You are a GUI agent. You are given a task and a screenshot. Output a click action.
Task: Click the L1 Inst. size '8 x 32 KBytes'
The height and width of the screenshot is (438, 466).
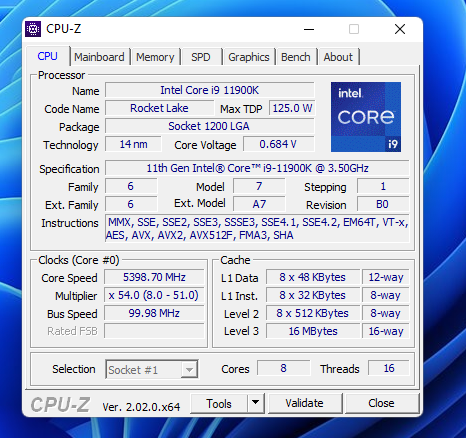pos(313,295)
